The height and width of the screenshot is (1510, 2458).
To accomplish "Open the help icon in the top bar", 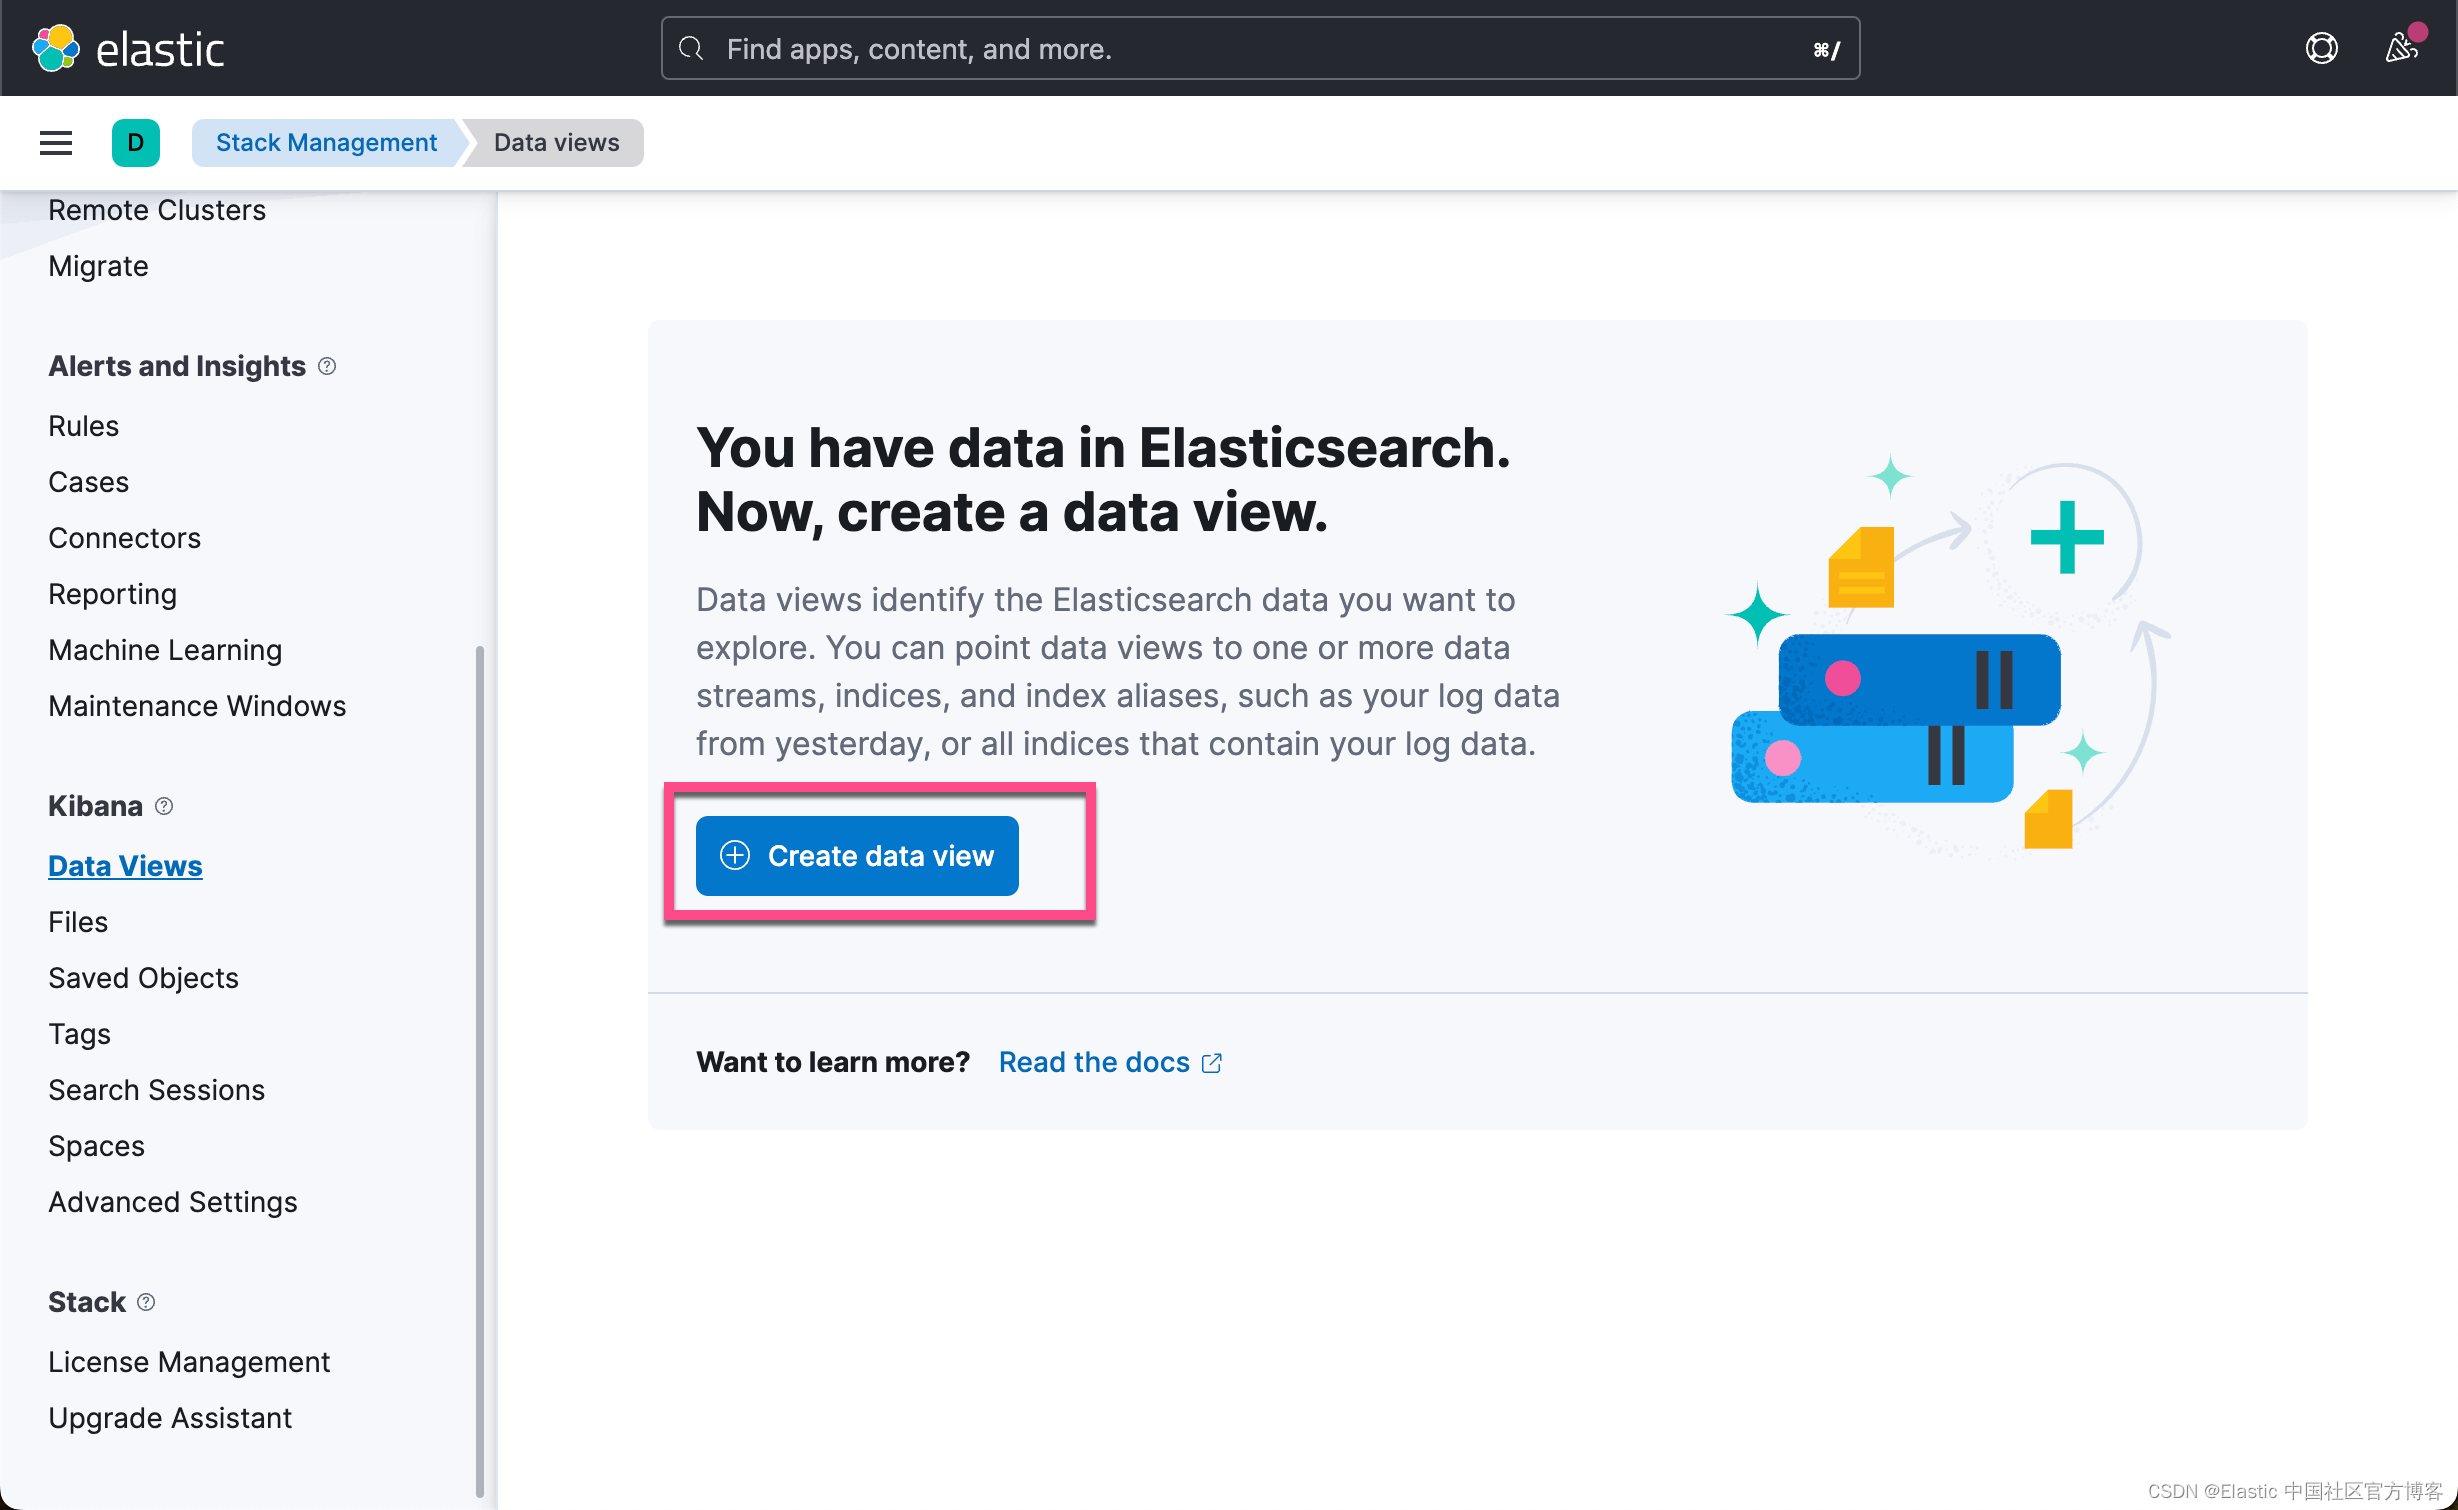I will 2321,48.
